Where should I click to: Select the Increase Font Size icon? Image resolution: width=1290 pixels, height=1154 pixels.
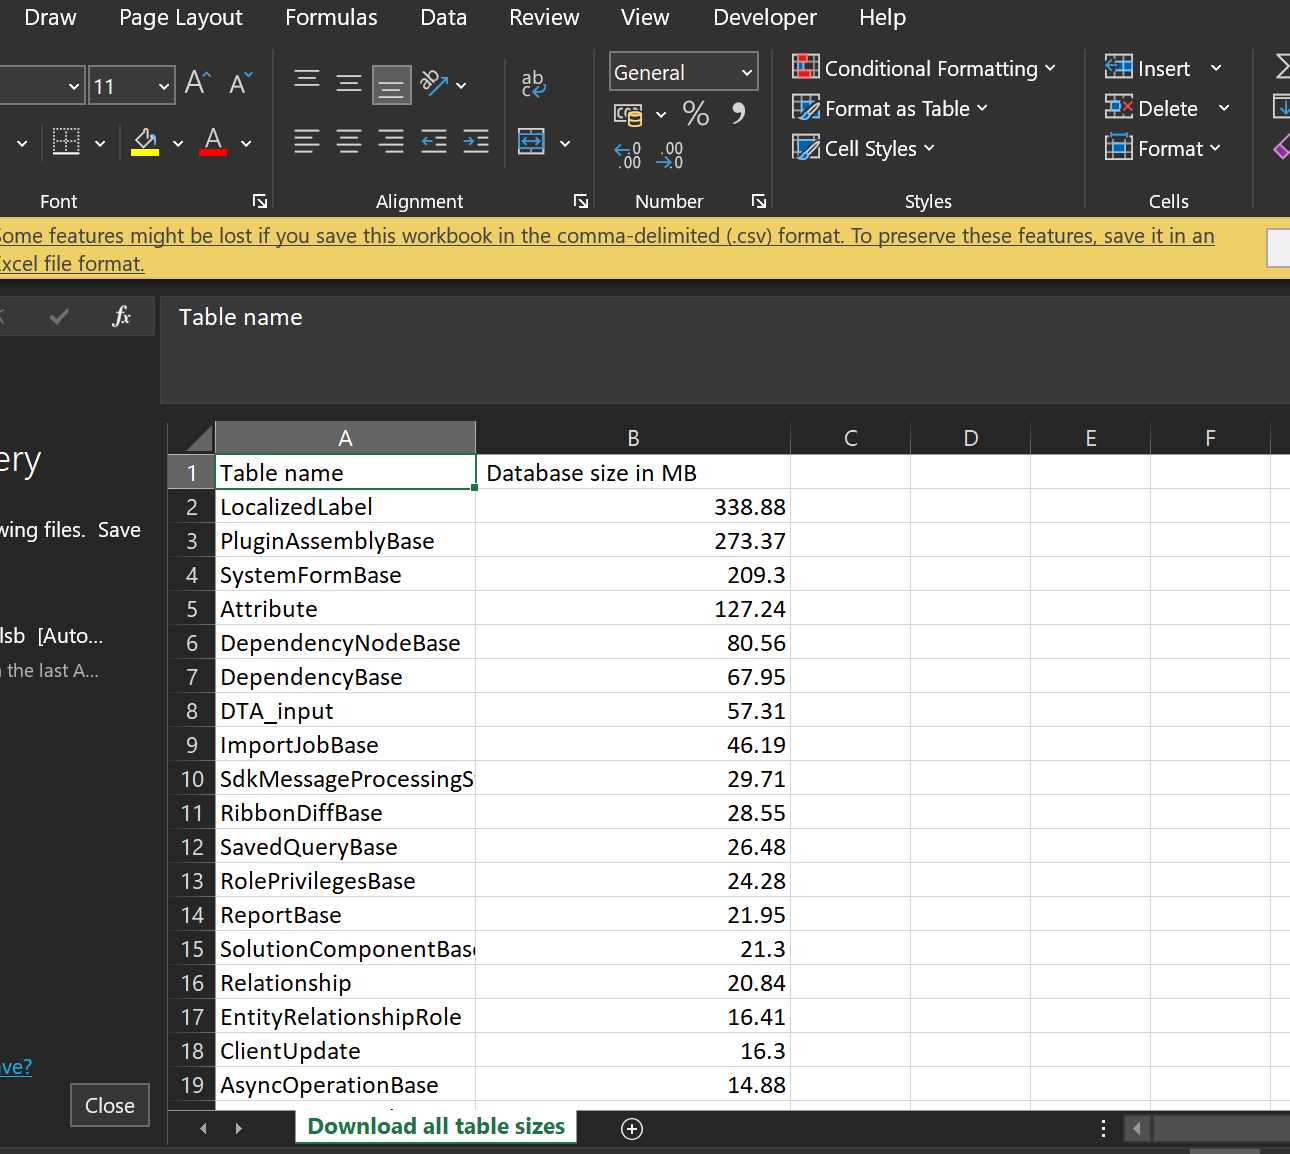(x=196, y=83)
